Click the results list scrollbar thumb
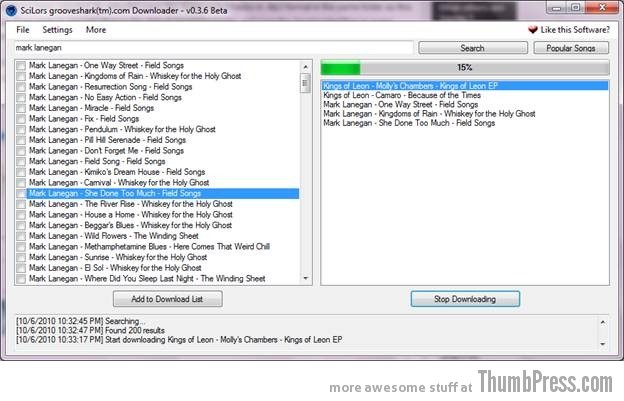This screenshot has height=401, width=624. coord(305,83)
